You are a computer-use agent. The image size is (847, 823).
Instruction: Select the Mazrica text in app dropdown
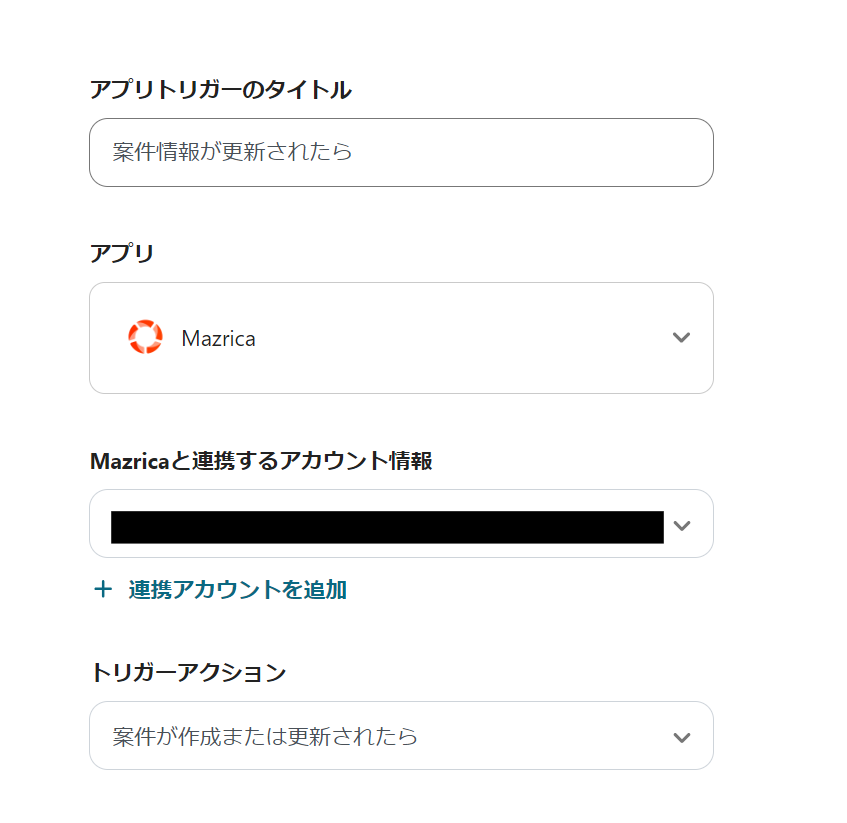(x=218, y=339)
